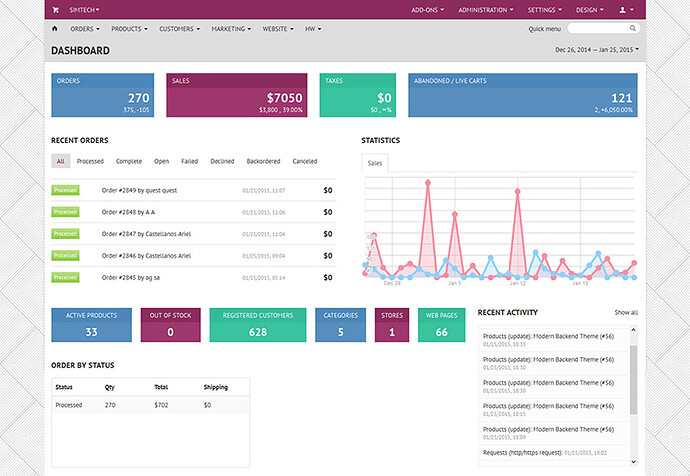Filter recent orders by Complete
The height and width of the screenshot is (476, 690).
[128, 161]
